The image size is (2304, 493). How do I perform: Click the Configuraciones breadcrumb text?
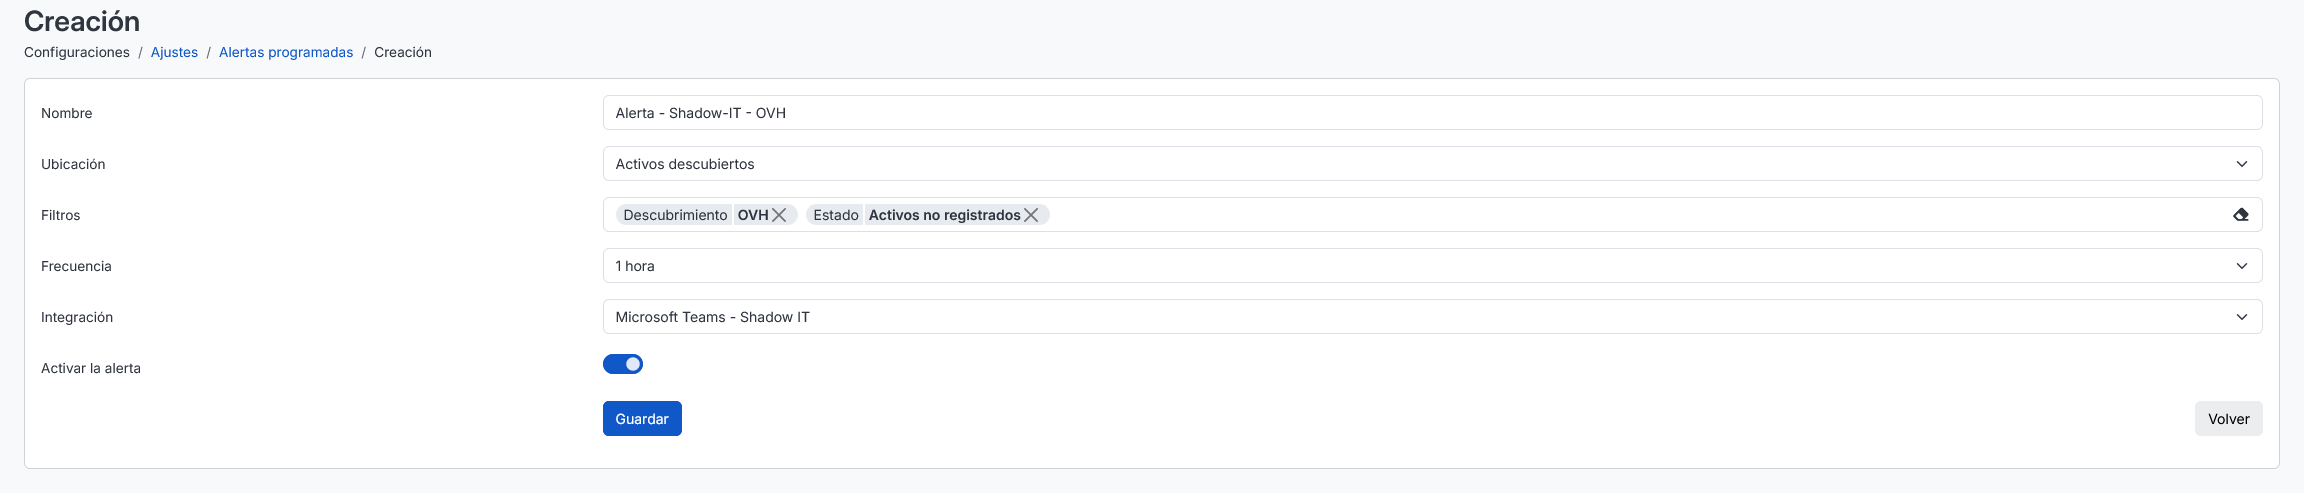(x=77, y=52)
